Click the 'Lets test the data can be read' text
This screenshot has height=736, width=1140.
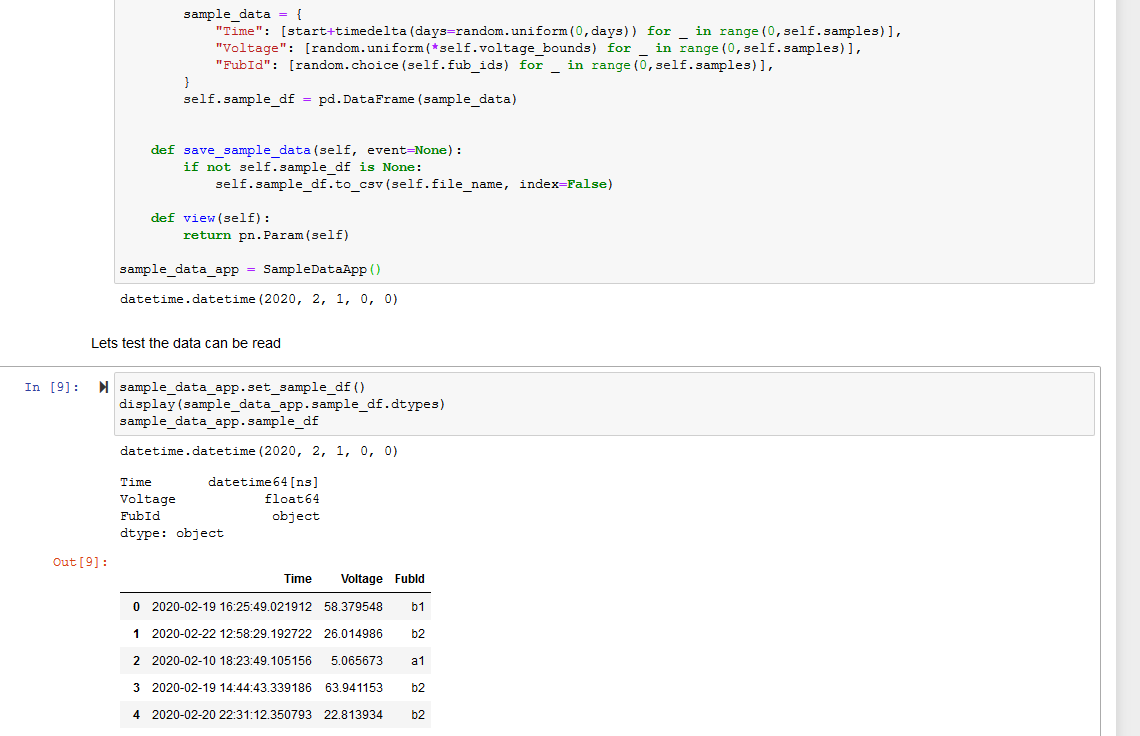185,343
